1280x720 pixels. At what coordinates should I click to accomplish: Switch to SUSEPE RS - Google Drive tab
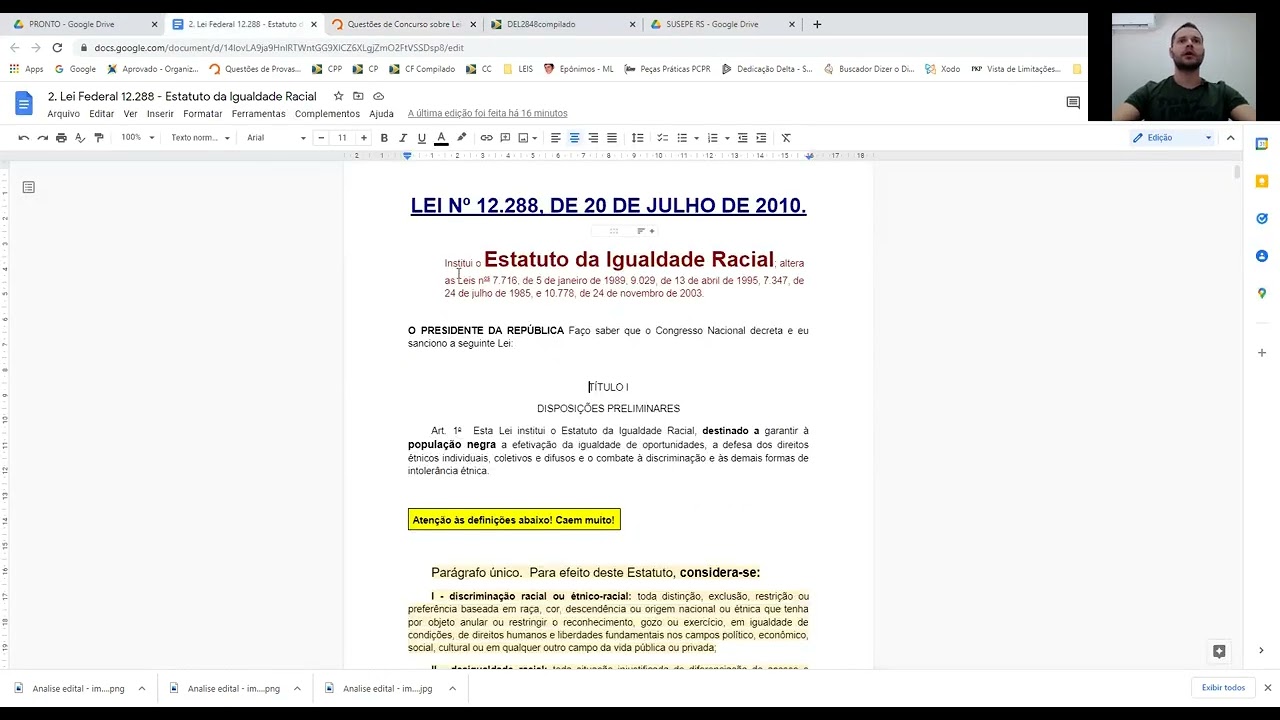[x=721, y=24]
